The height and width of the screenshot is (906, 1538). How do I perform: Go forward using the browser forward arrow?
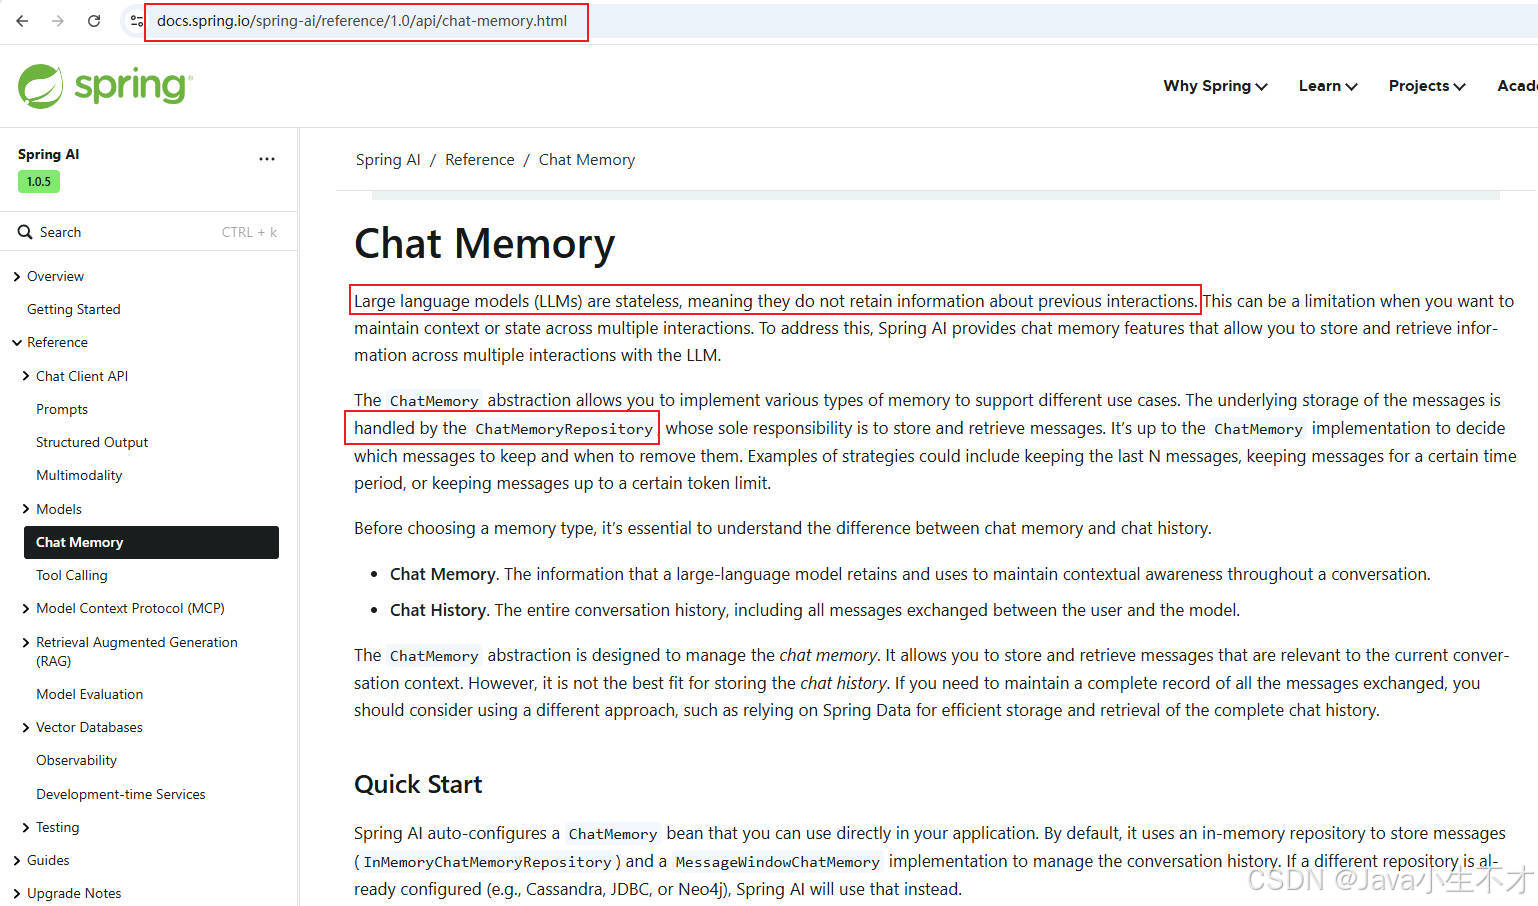pyautogui.click(x=58, y=20)
